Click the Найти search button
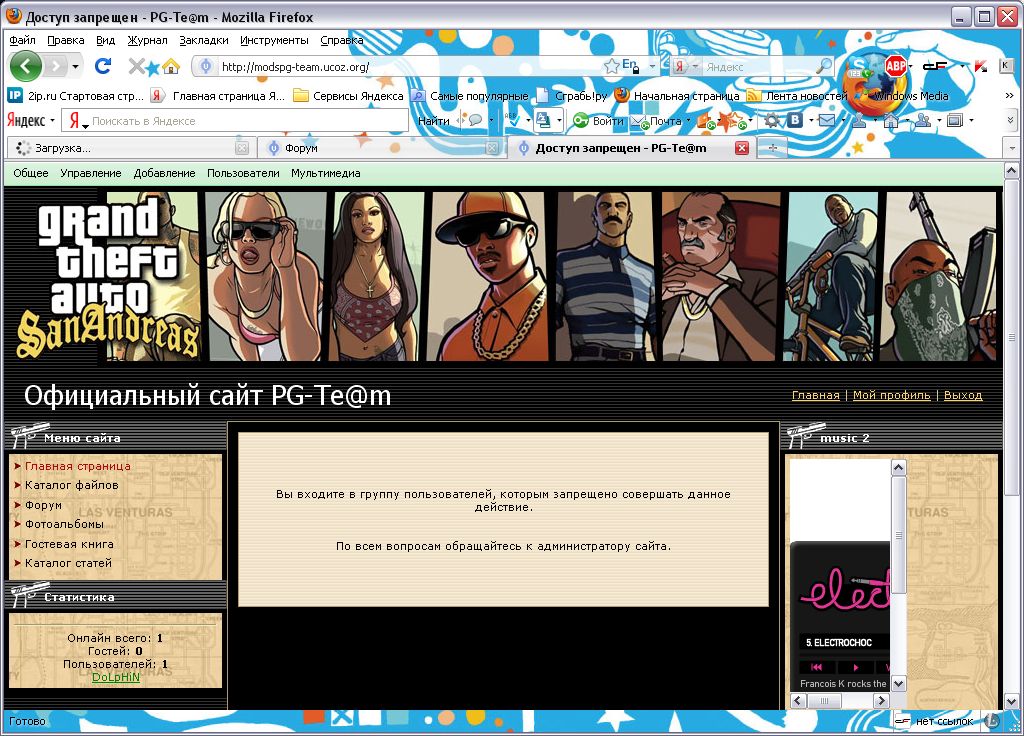Image resolution: width=1024 pixels, height=736 pixels. coord(434,121)
